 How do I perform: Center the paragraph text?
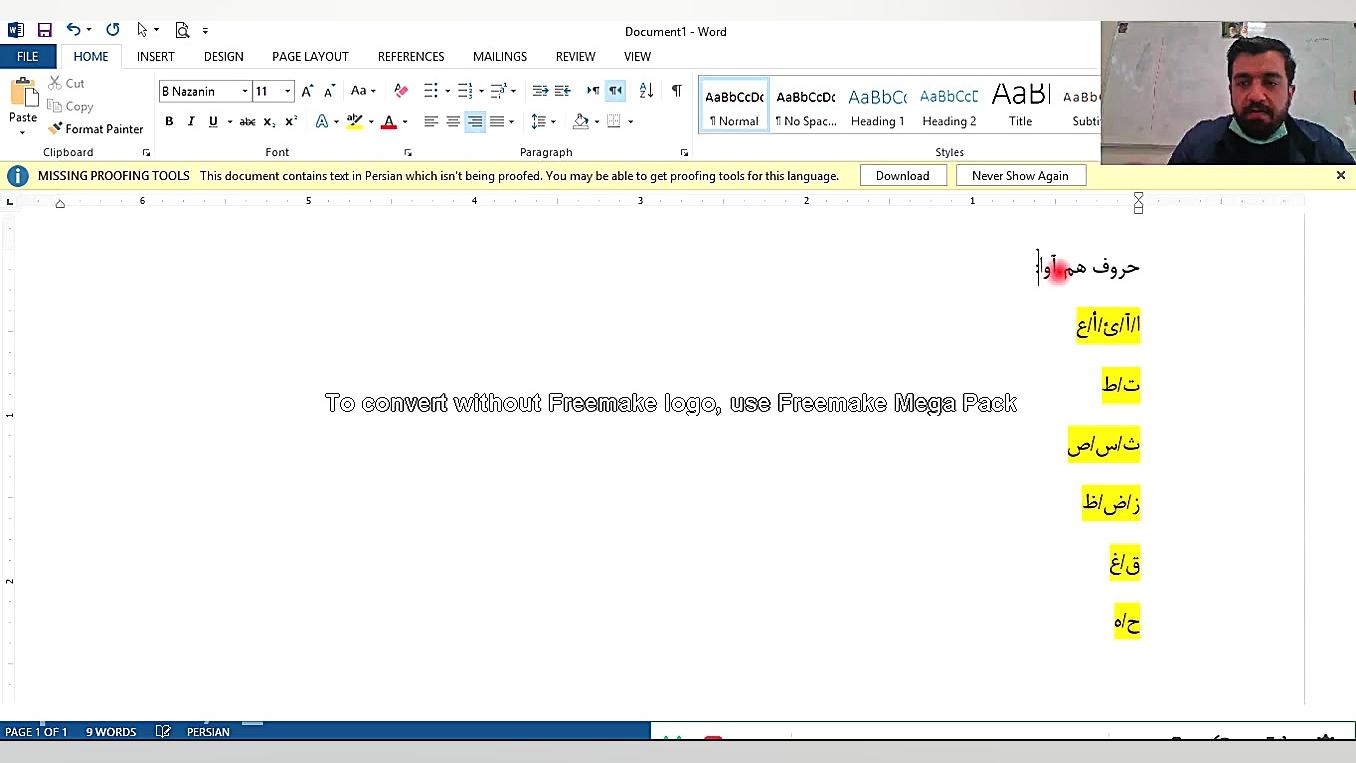coord(453,122)
